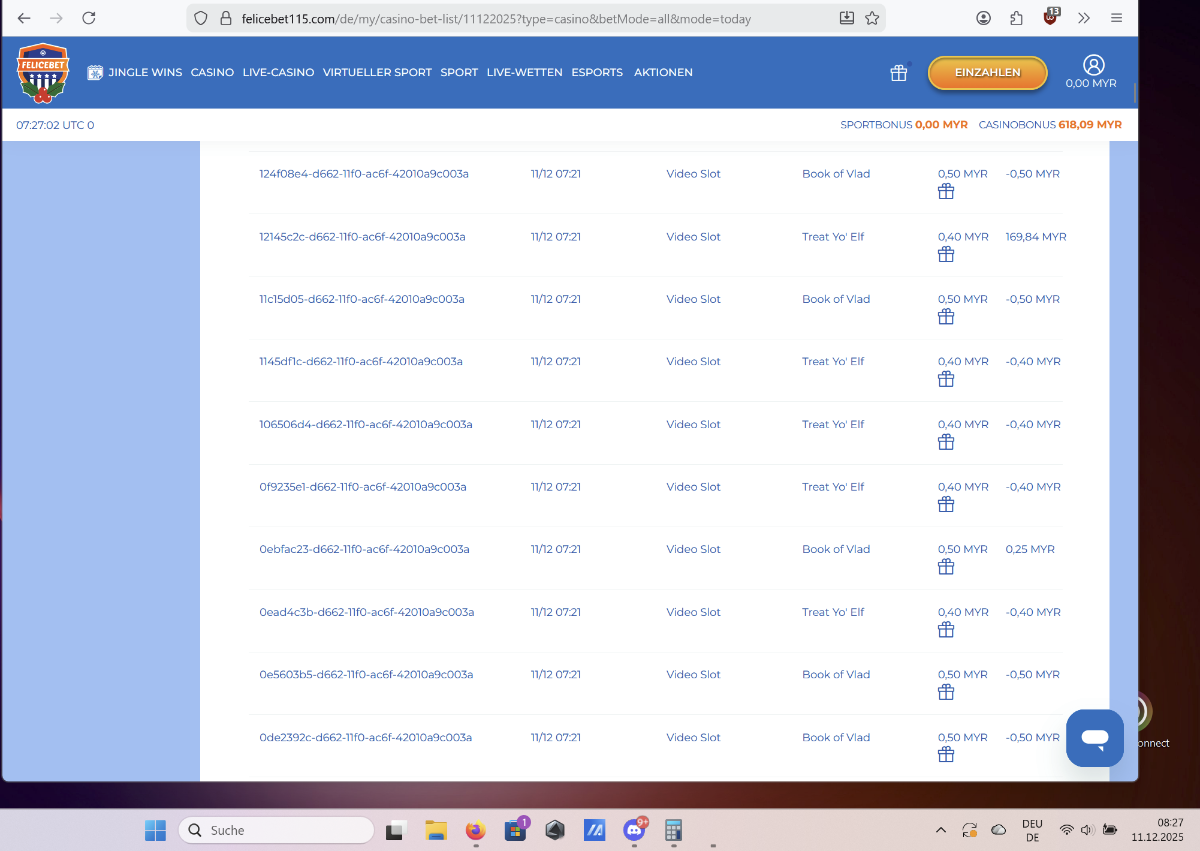Click the blue live chat bubble
The height and width of the screenshot is (851, 1200).
[x=1095, y=738]
